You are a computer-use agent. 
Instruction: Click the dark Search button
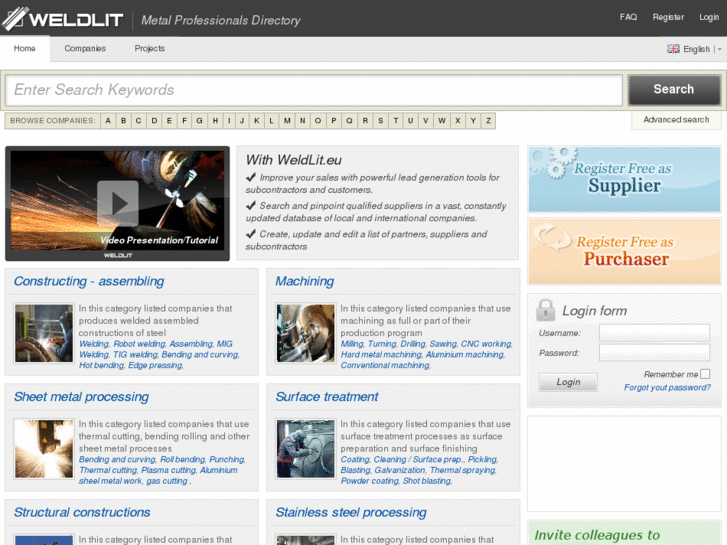click(674, 89)
